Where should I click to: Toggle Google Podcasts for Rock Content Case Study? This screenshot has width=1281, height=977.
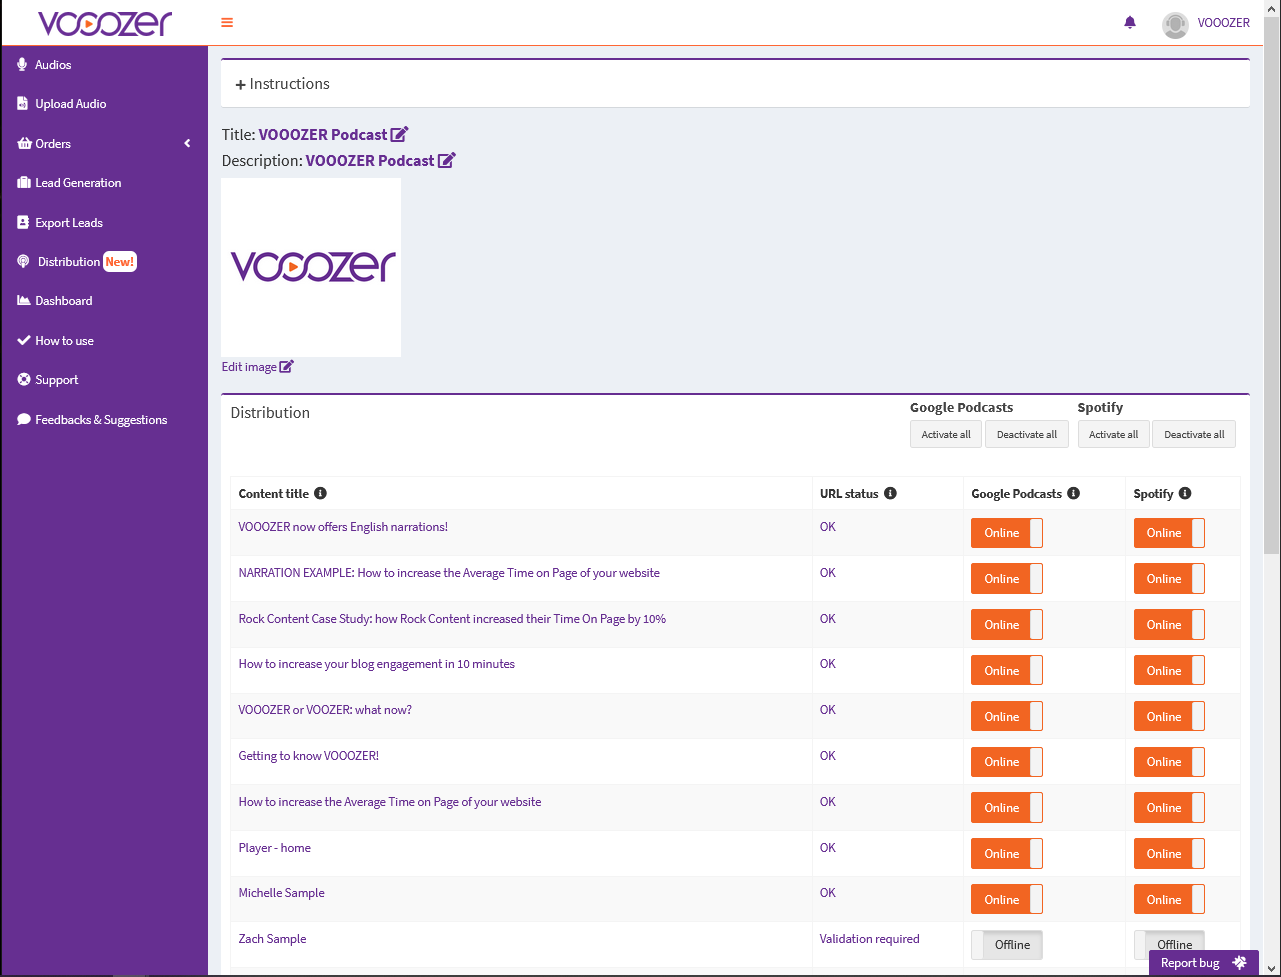[1007, 625]
